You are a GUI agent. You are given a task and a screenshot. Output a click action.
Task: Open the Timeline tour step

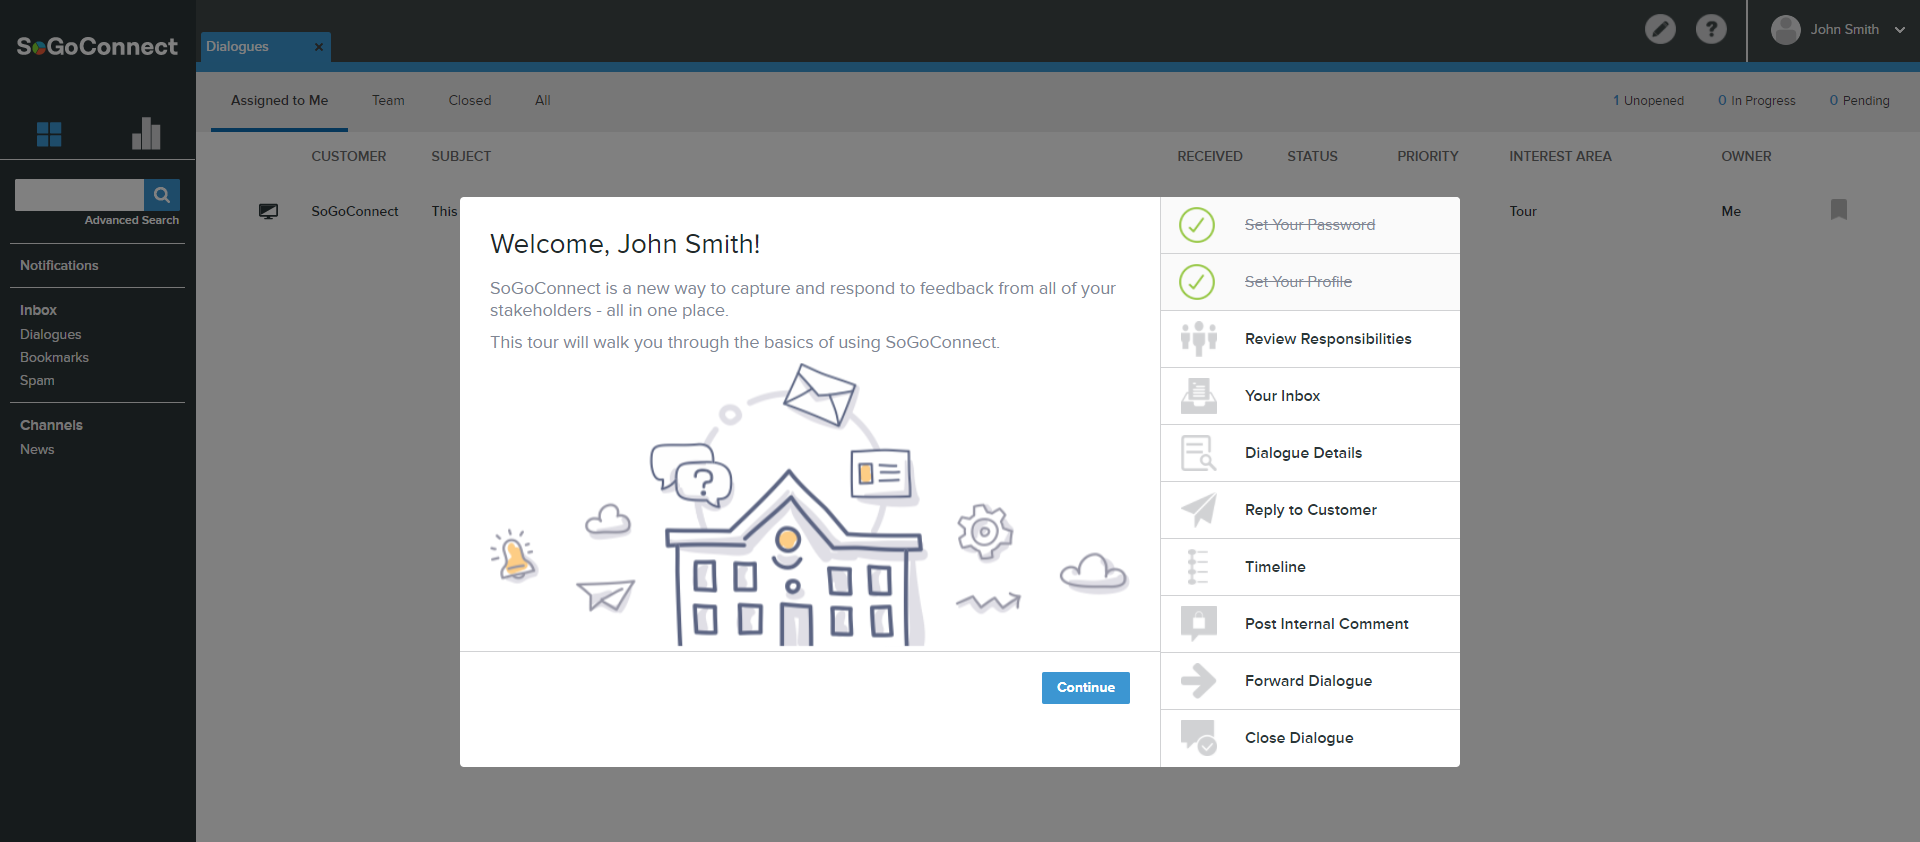click(x=1310, y=567)
